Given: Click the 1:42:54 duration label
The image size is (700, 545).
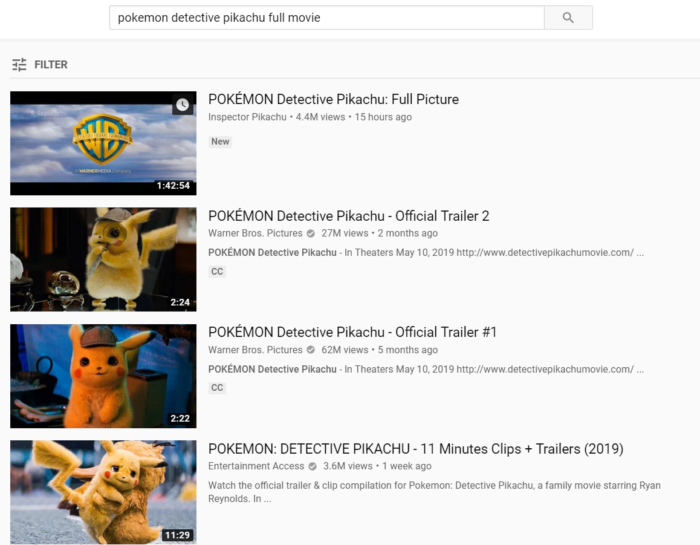Looking at the screenshot, I should point(173,186).
